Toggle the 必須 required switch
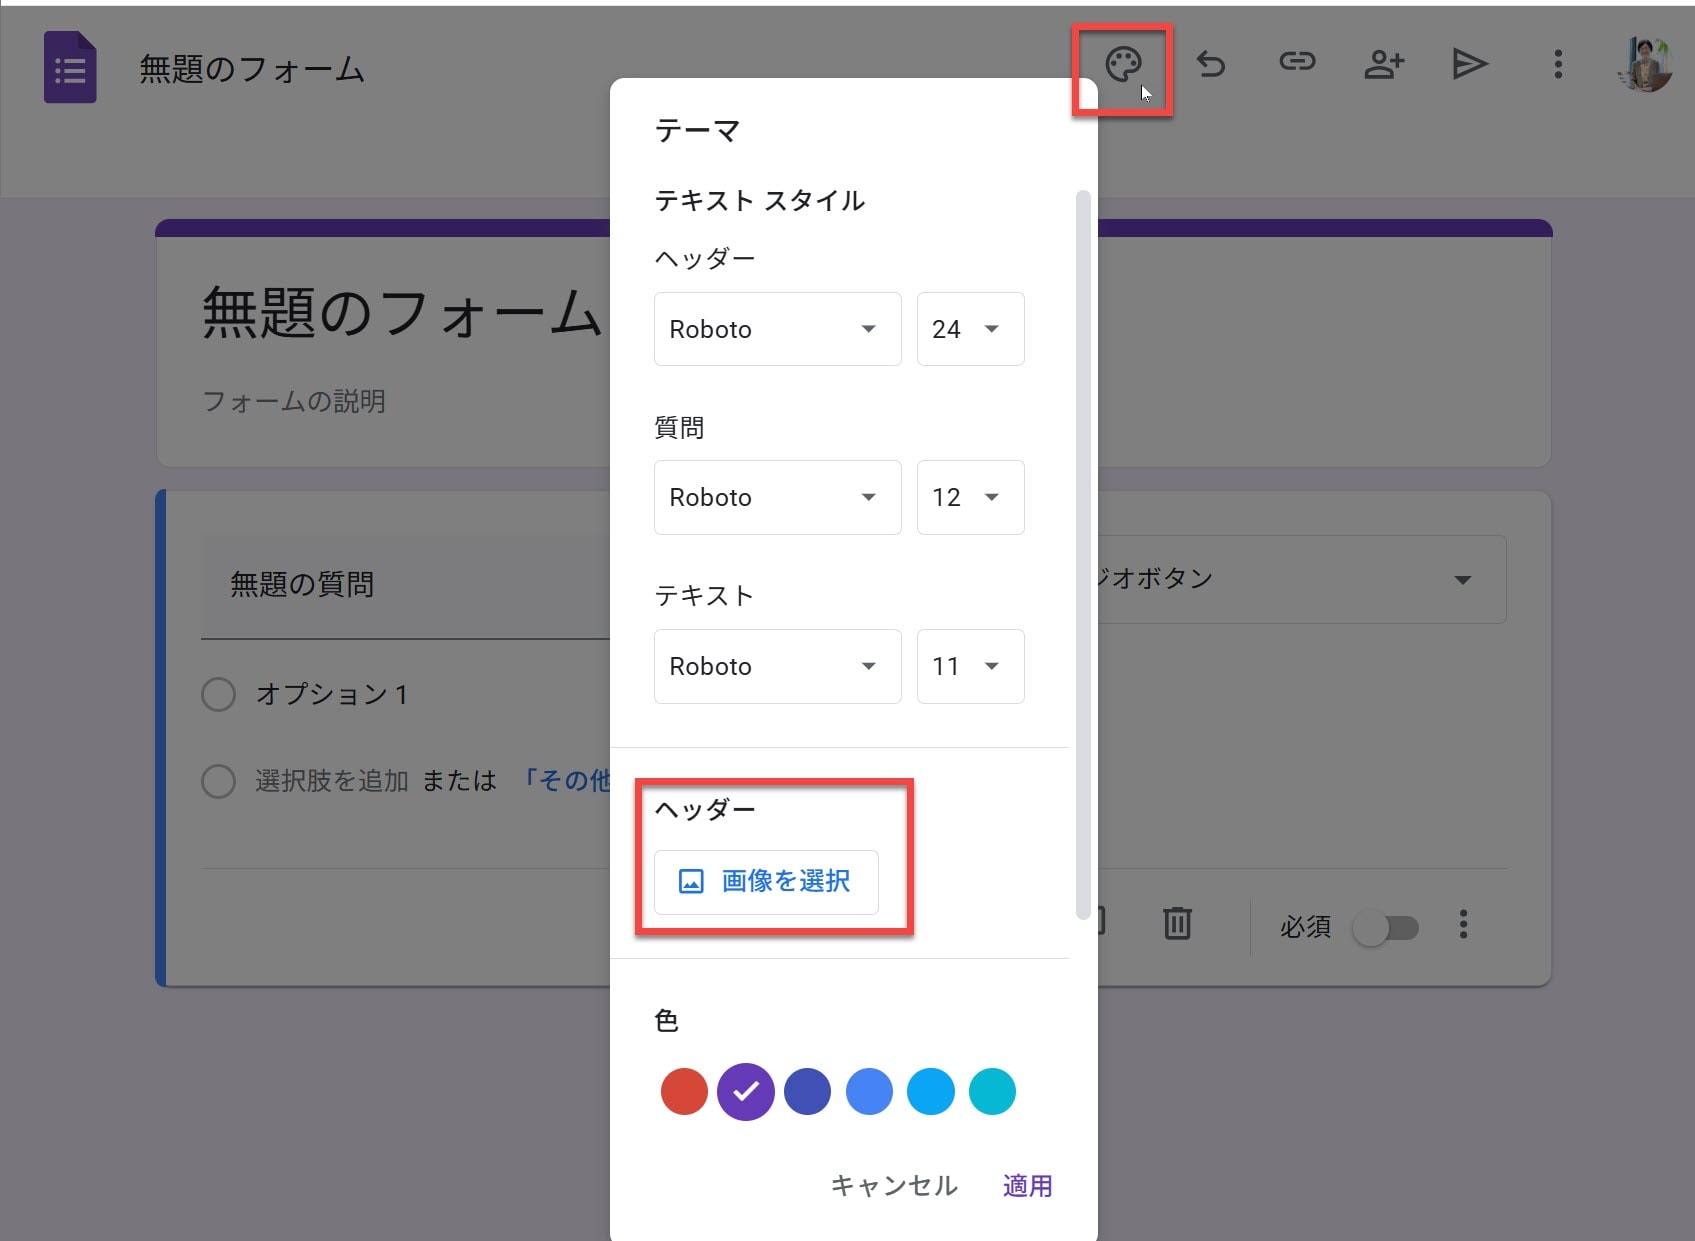 tap(1385, 928)
